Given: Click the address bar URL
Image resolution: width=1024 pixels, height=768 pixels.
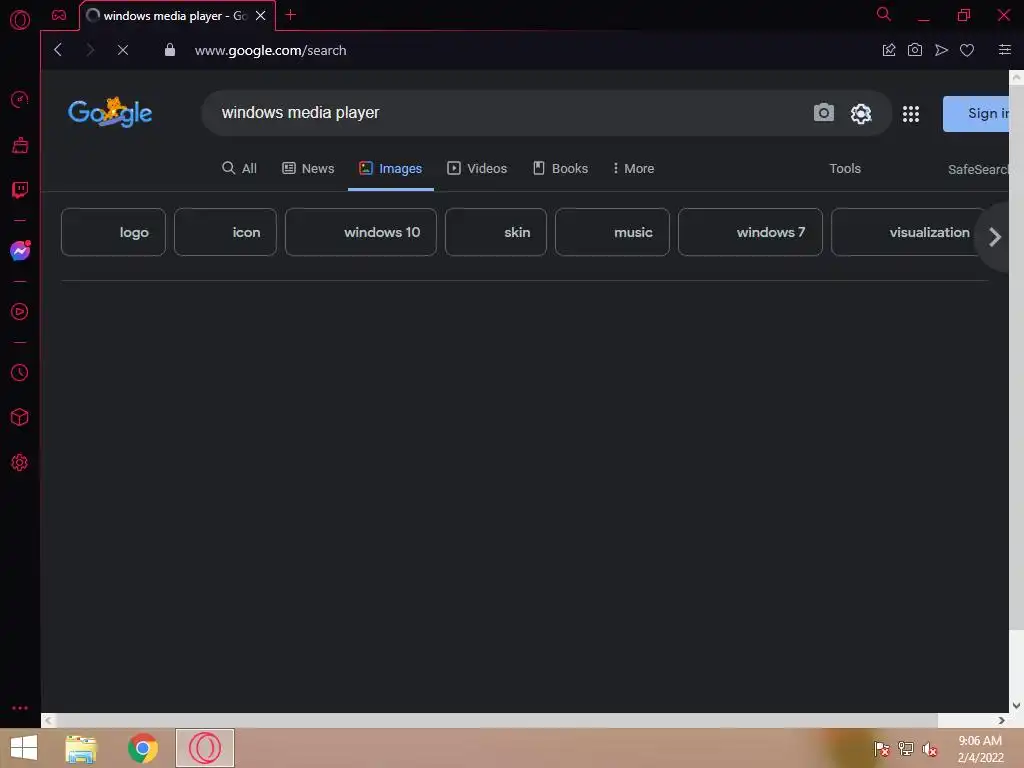Looking at the screenshot, I should pyautogui.click(x=270, y=50).
